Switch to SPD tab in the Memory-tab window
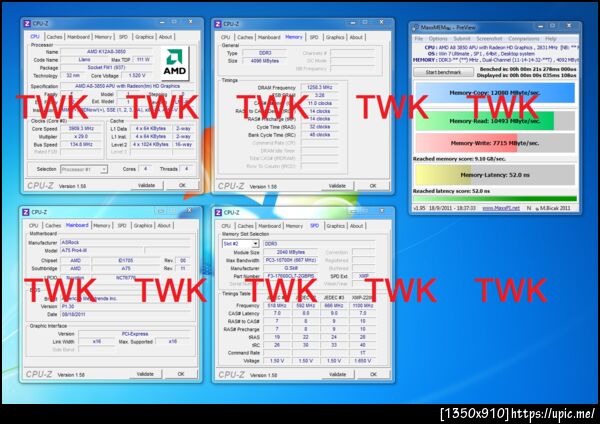 [314, 38]
